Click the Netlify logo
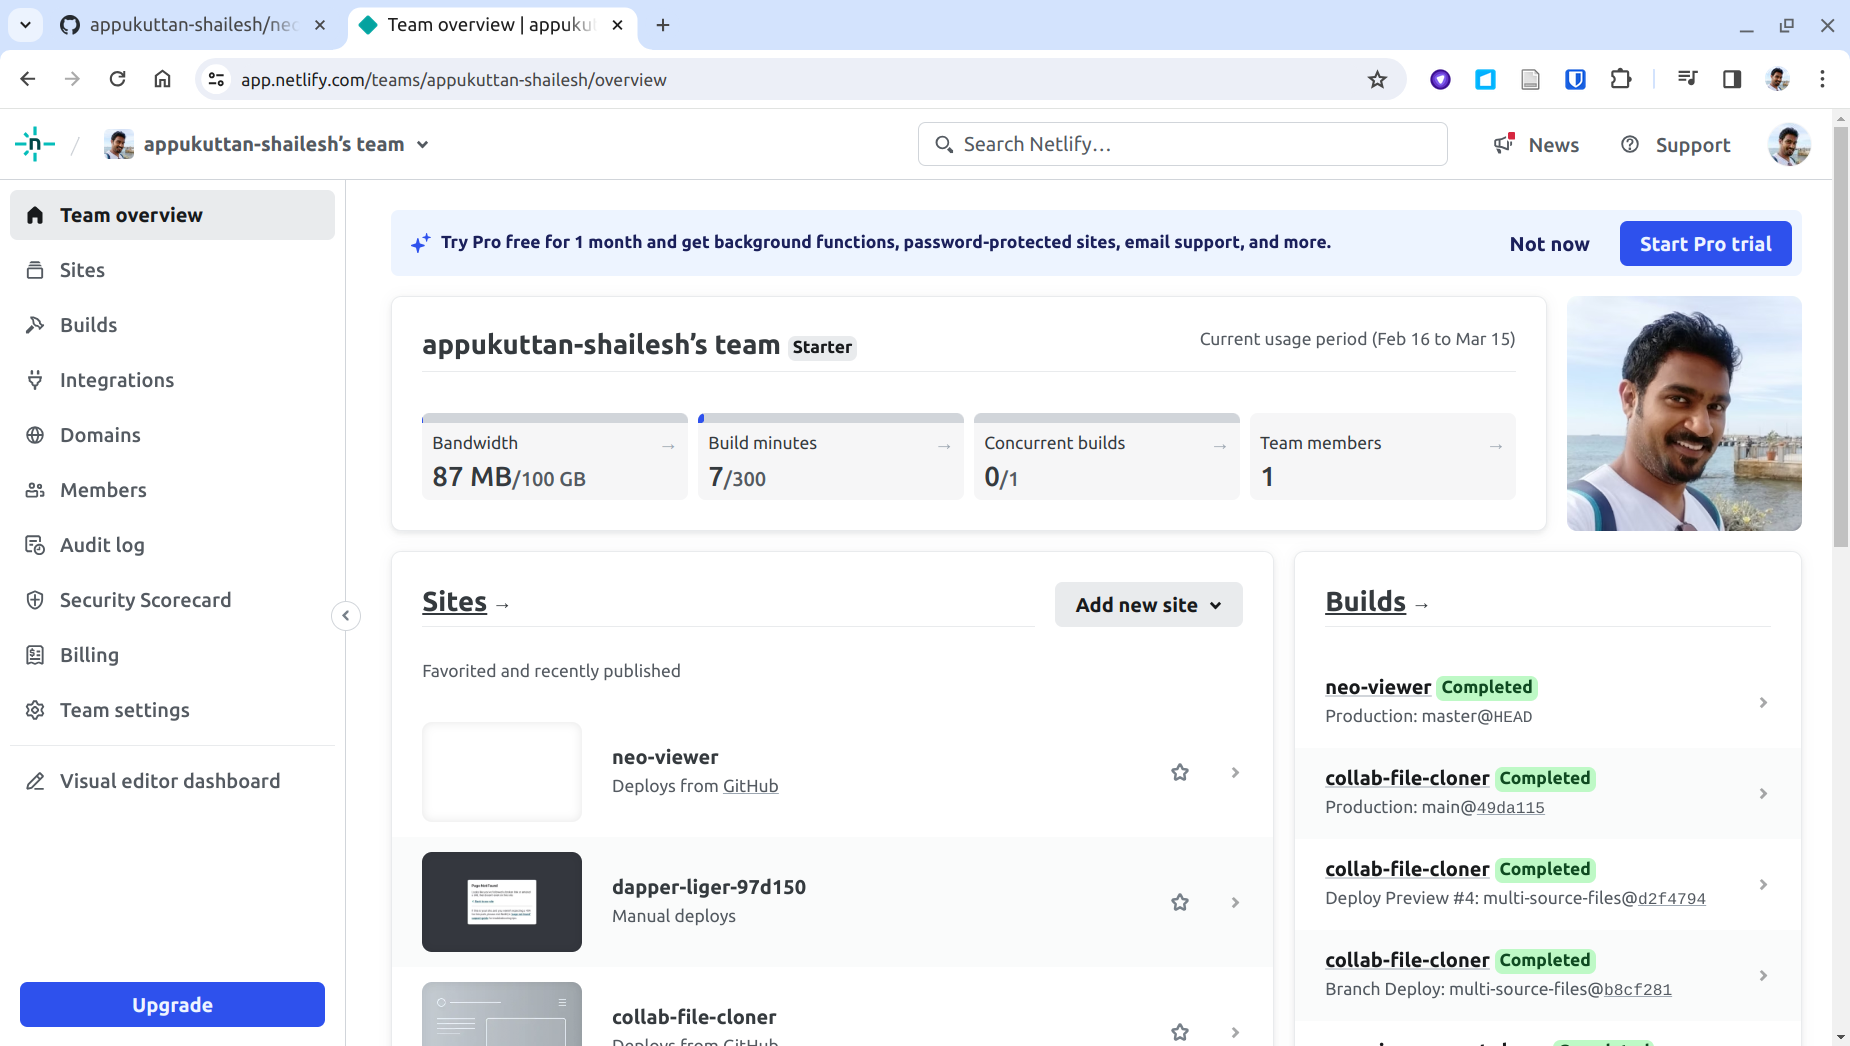The width and height of the screenshot is (1850, 1046). [33, 143]
